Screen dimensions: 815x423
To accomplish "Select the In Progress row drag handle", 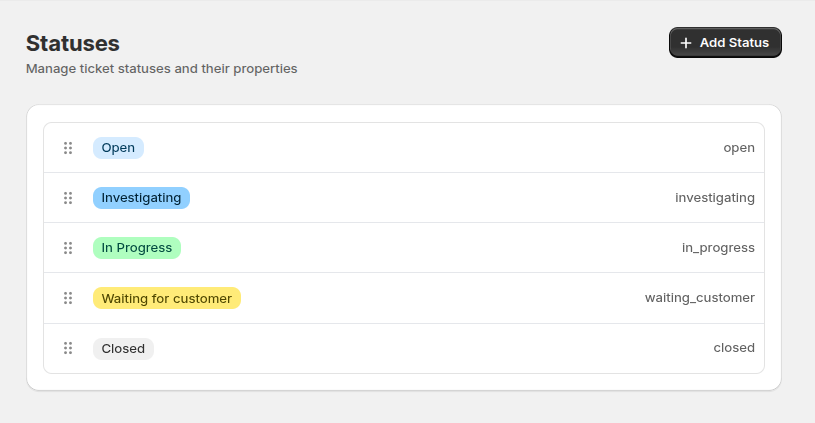I will point(68,248).
